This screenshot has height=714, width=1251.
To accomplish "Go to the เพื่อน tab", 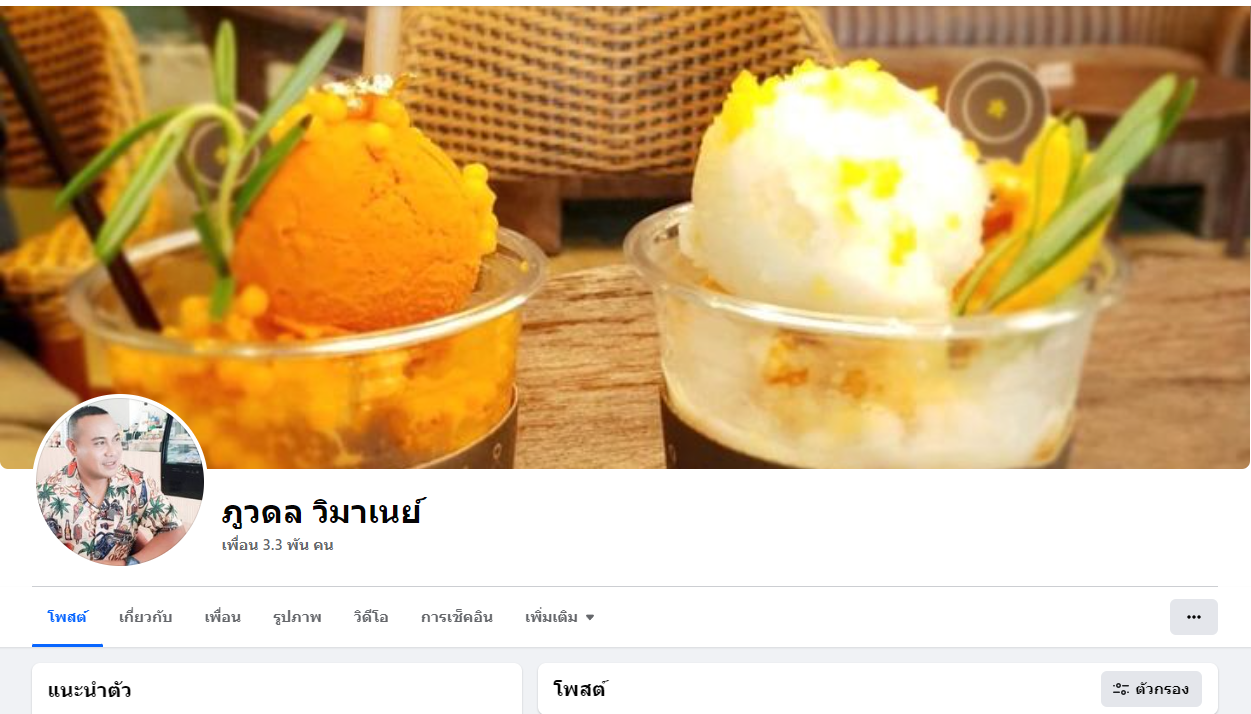I will (x=222, y=617).
